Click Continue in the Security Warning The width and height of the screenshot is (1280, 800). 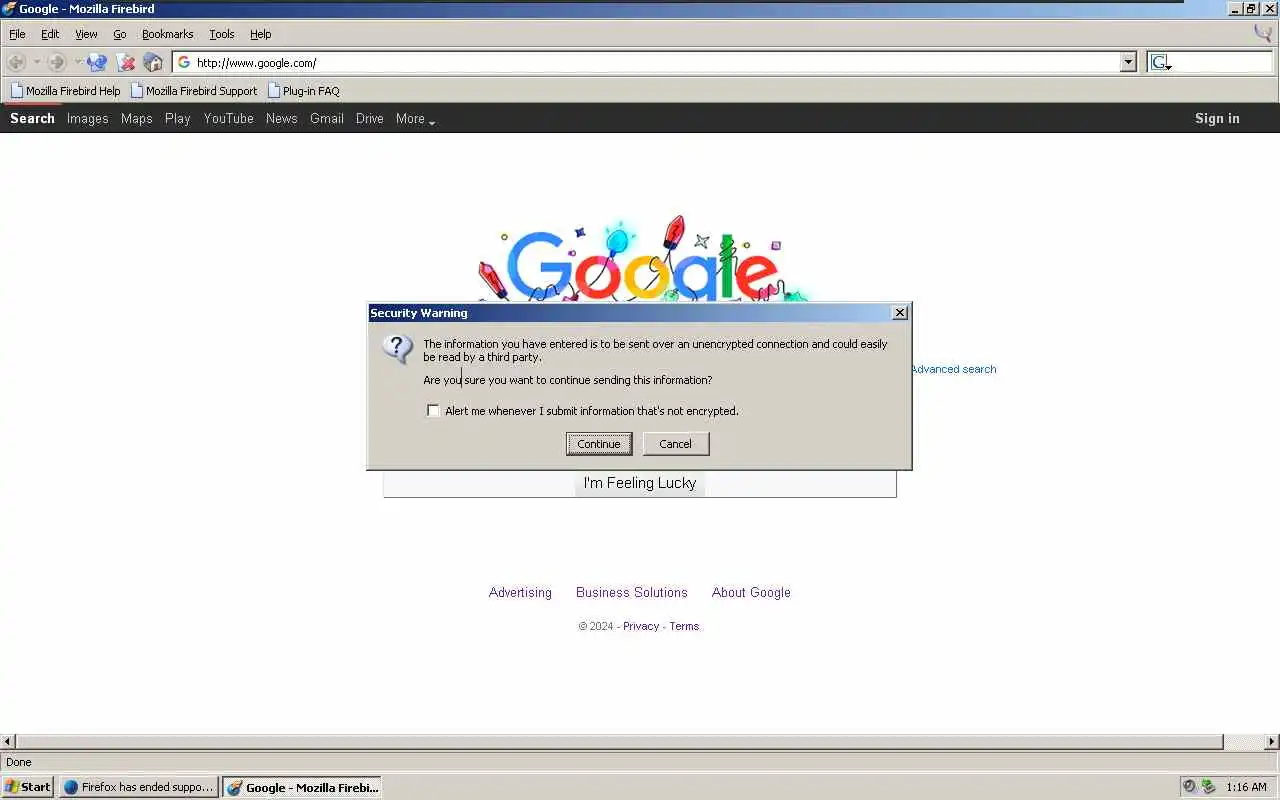tap(599, 444)
